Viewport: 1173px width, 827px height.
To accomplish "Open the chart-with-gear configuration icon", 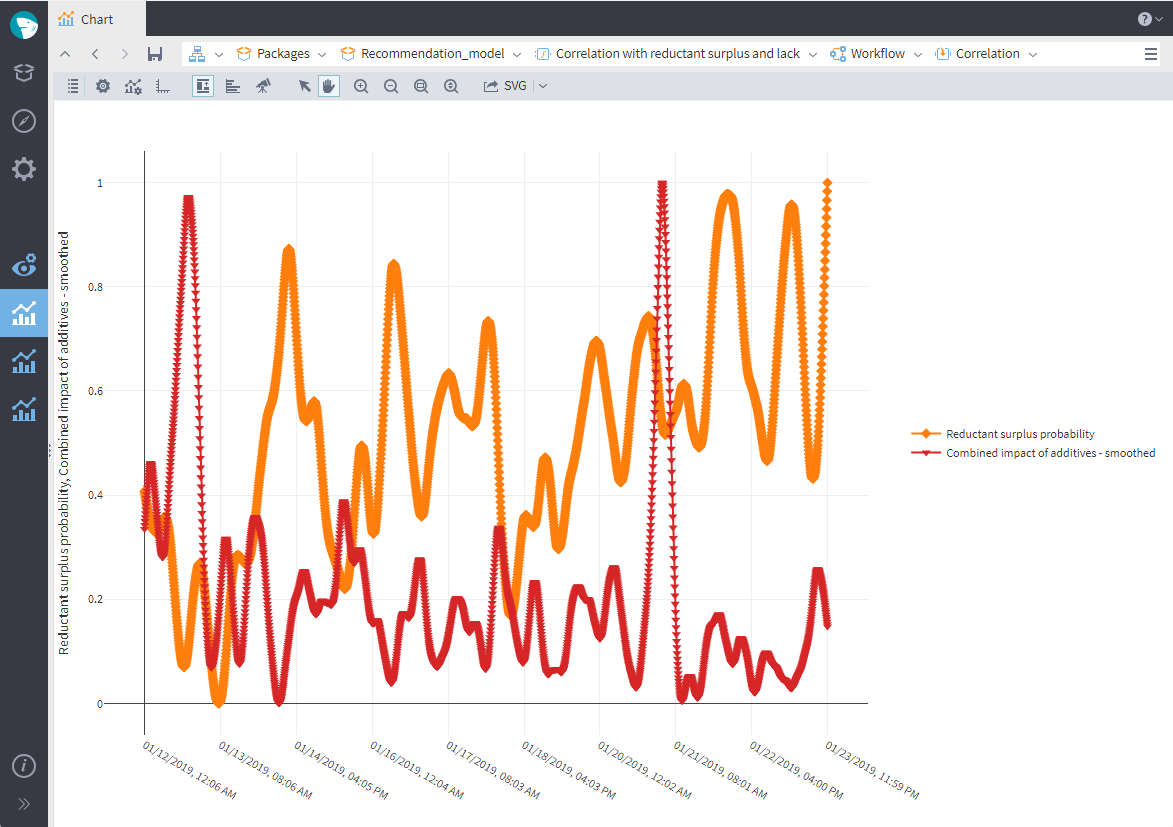I will 133,86.
